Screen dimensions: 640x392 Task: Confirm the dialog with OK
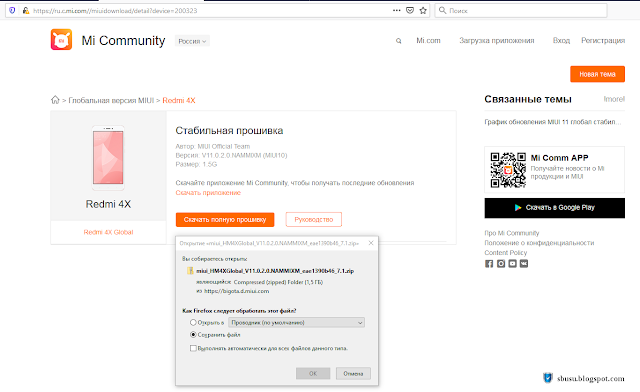[x=313, y=373]
